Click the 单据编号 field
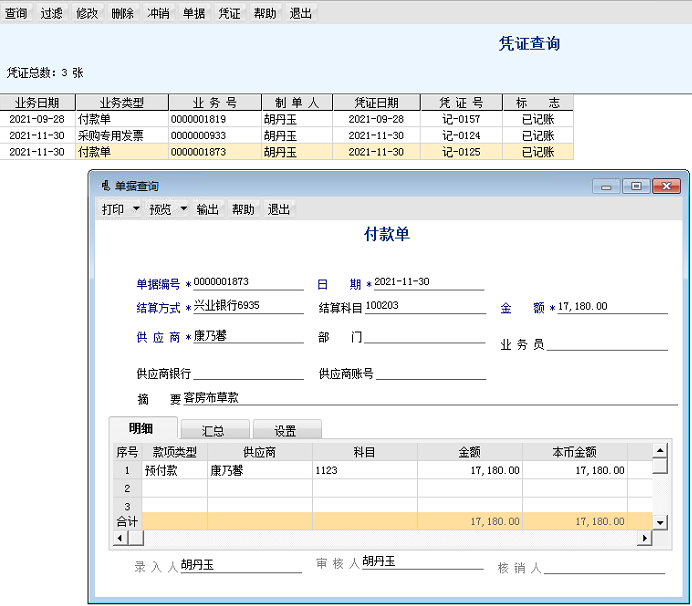The width and height of the screenshot is (692, 606). tap(248, 282)
